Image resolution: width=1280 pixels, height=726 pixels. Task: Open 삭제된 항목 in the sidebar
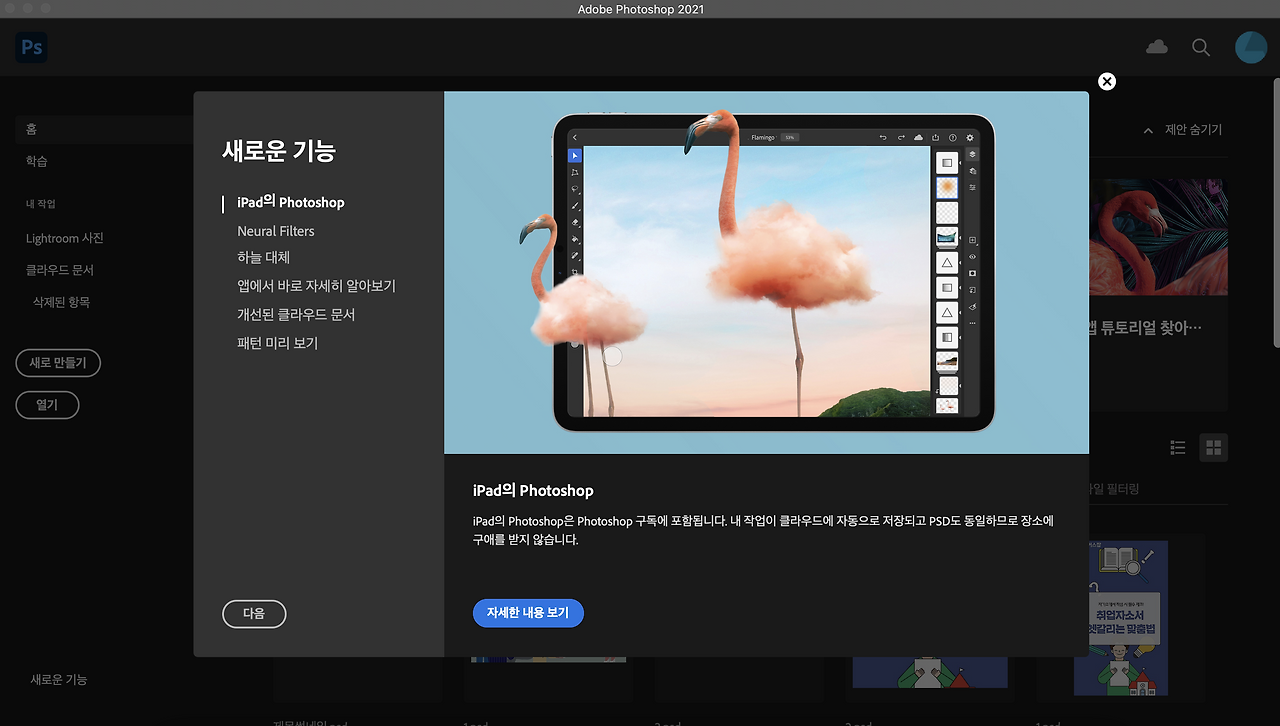click(62, 302)
